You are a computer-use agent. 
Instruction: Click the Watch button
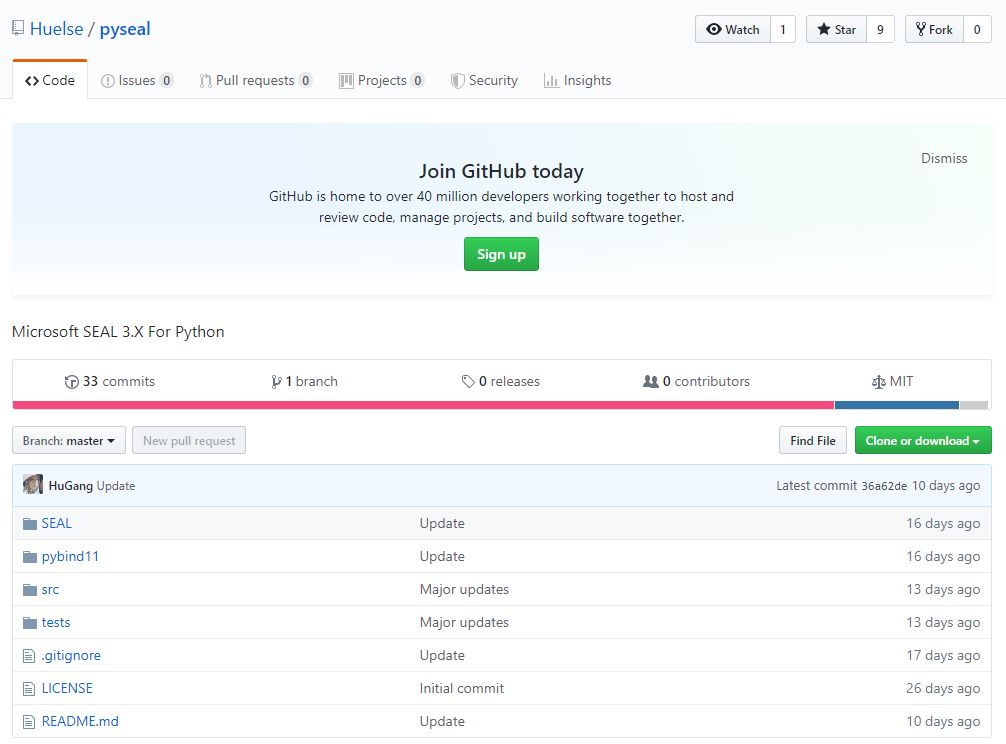(733, 30)
